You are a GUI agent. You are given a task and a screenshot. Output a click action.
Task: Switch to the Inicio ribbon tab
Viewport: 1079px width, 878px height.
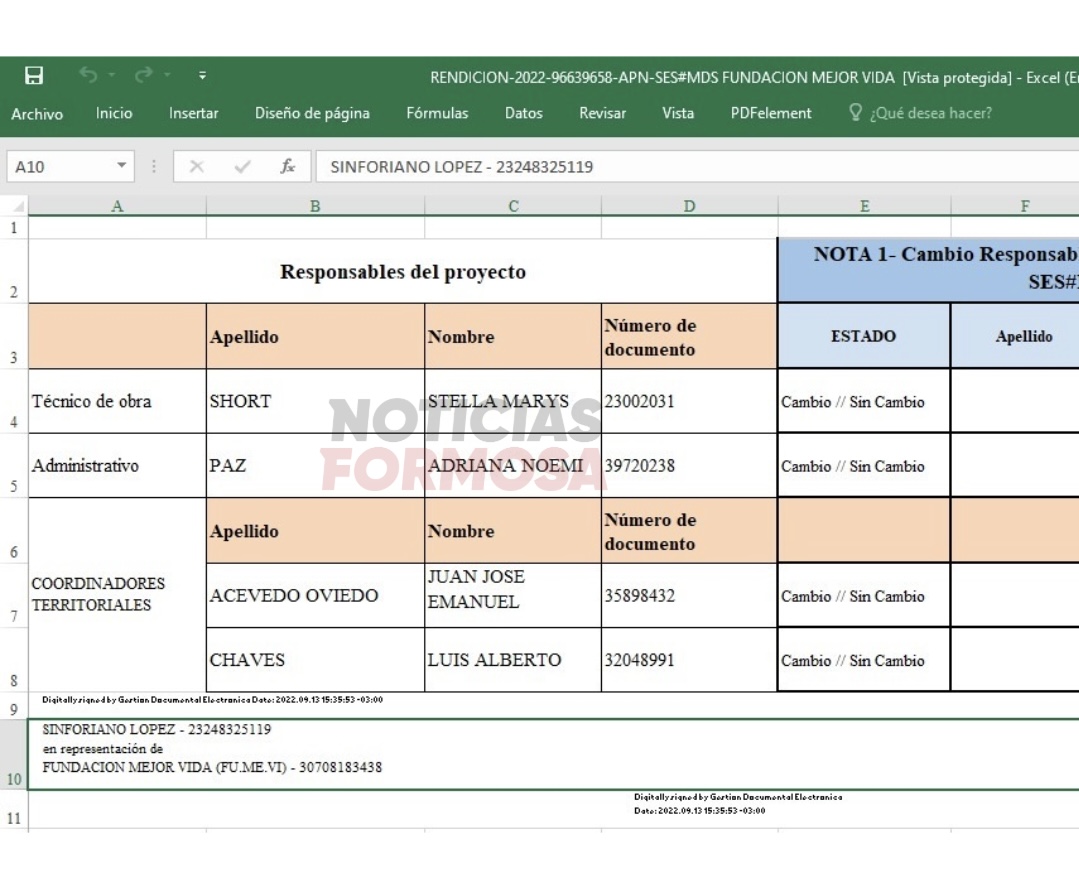click(x=114, y=113)
